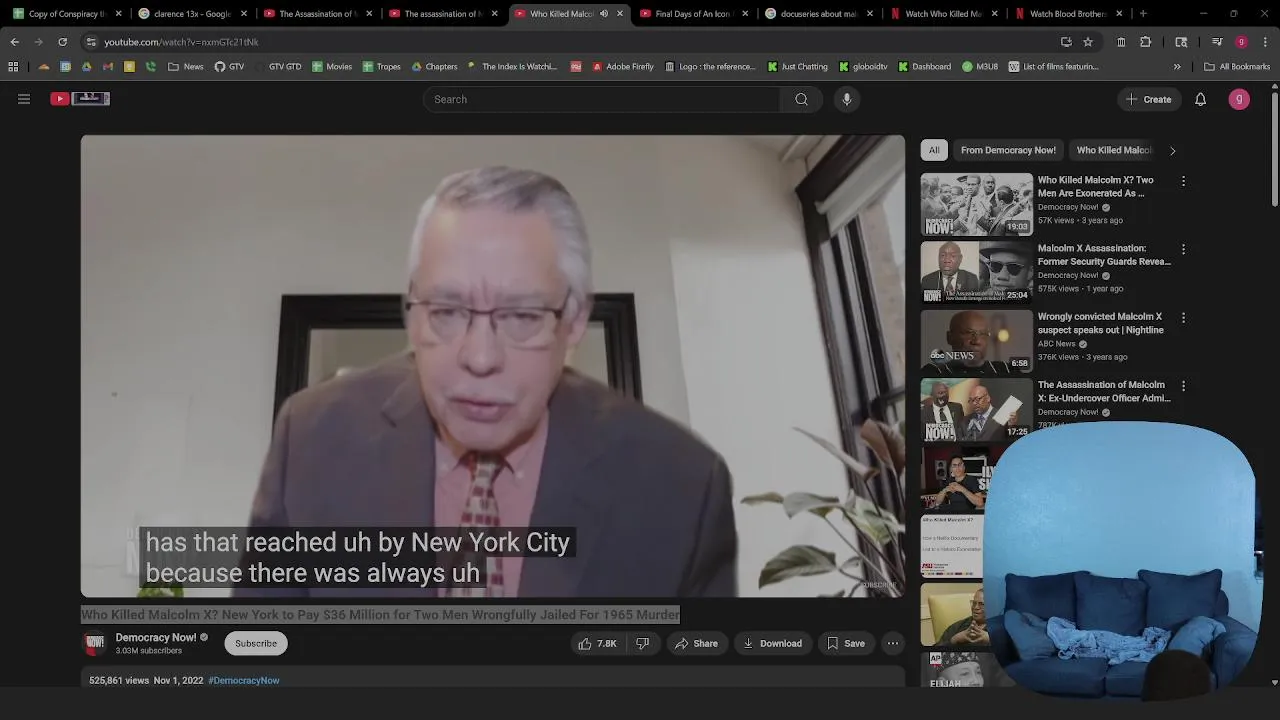Image resolution: width=1280 pixels, height=720 pixels.
Task: Open the GTV bookmark with GitHub icon
Action: 229,67
